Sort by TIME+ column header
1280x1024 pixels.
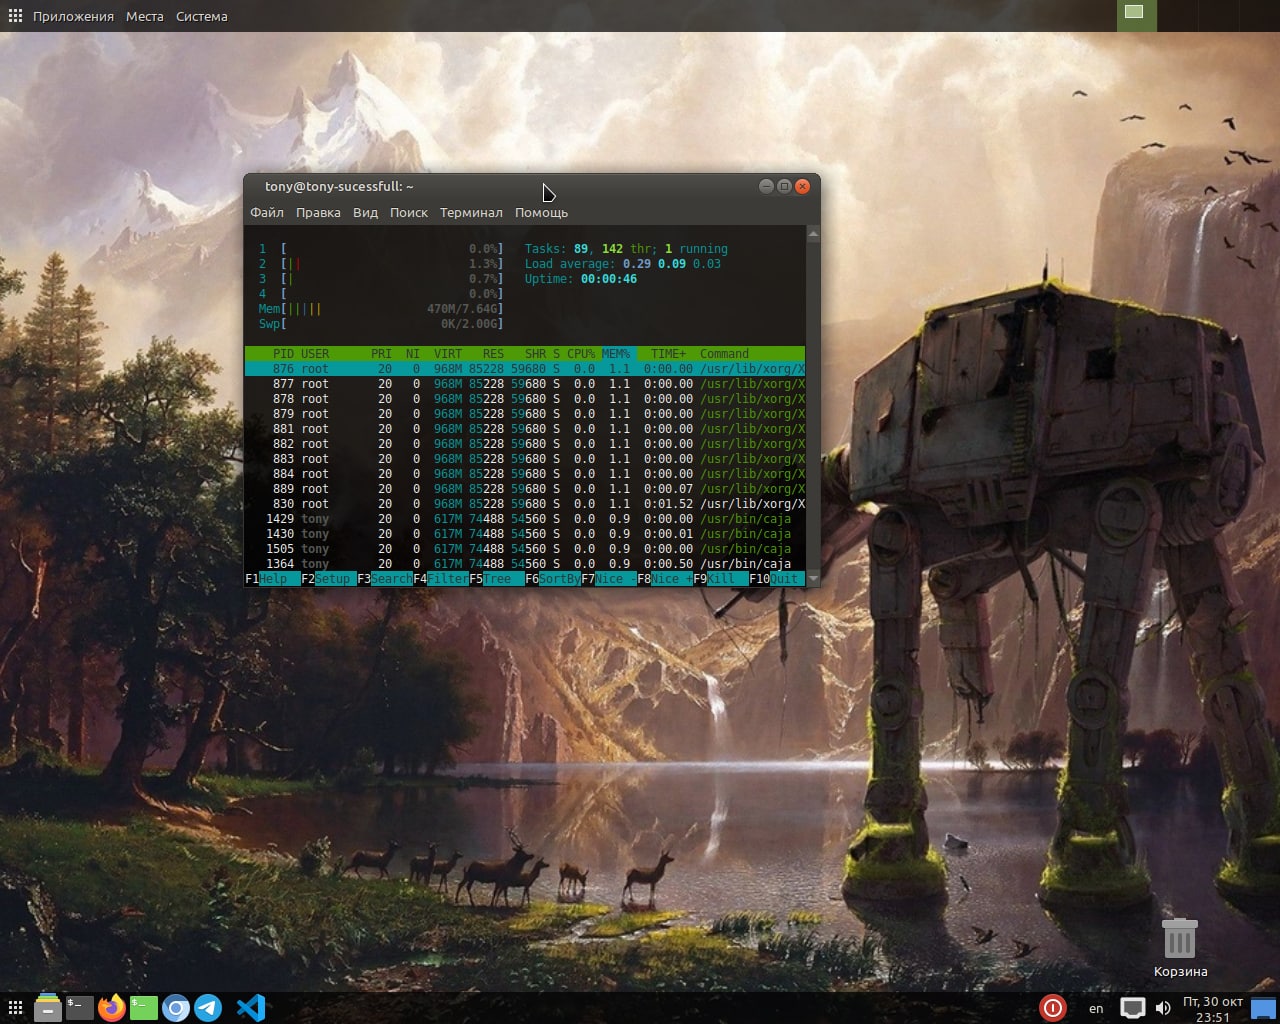669,354
